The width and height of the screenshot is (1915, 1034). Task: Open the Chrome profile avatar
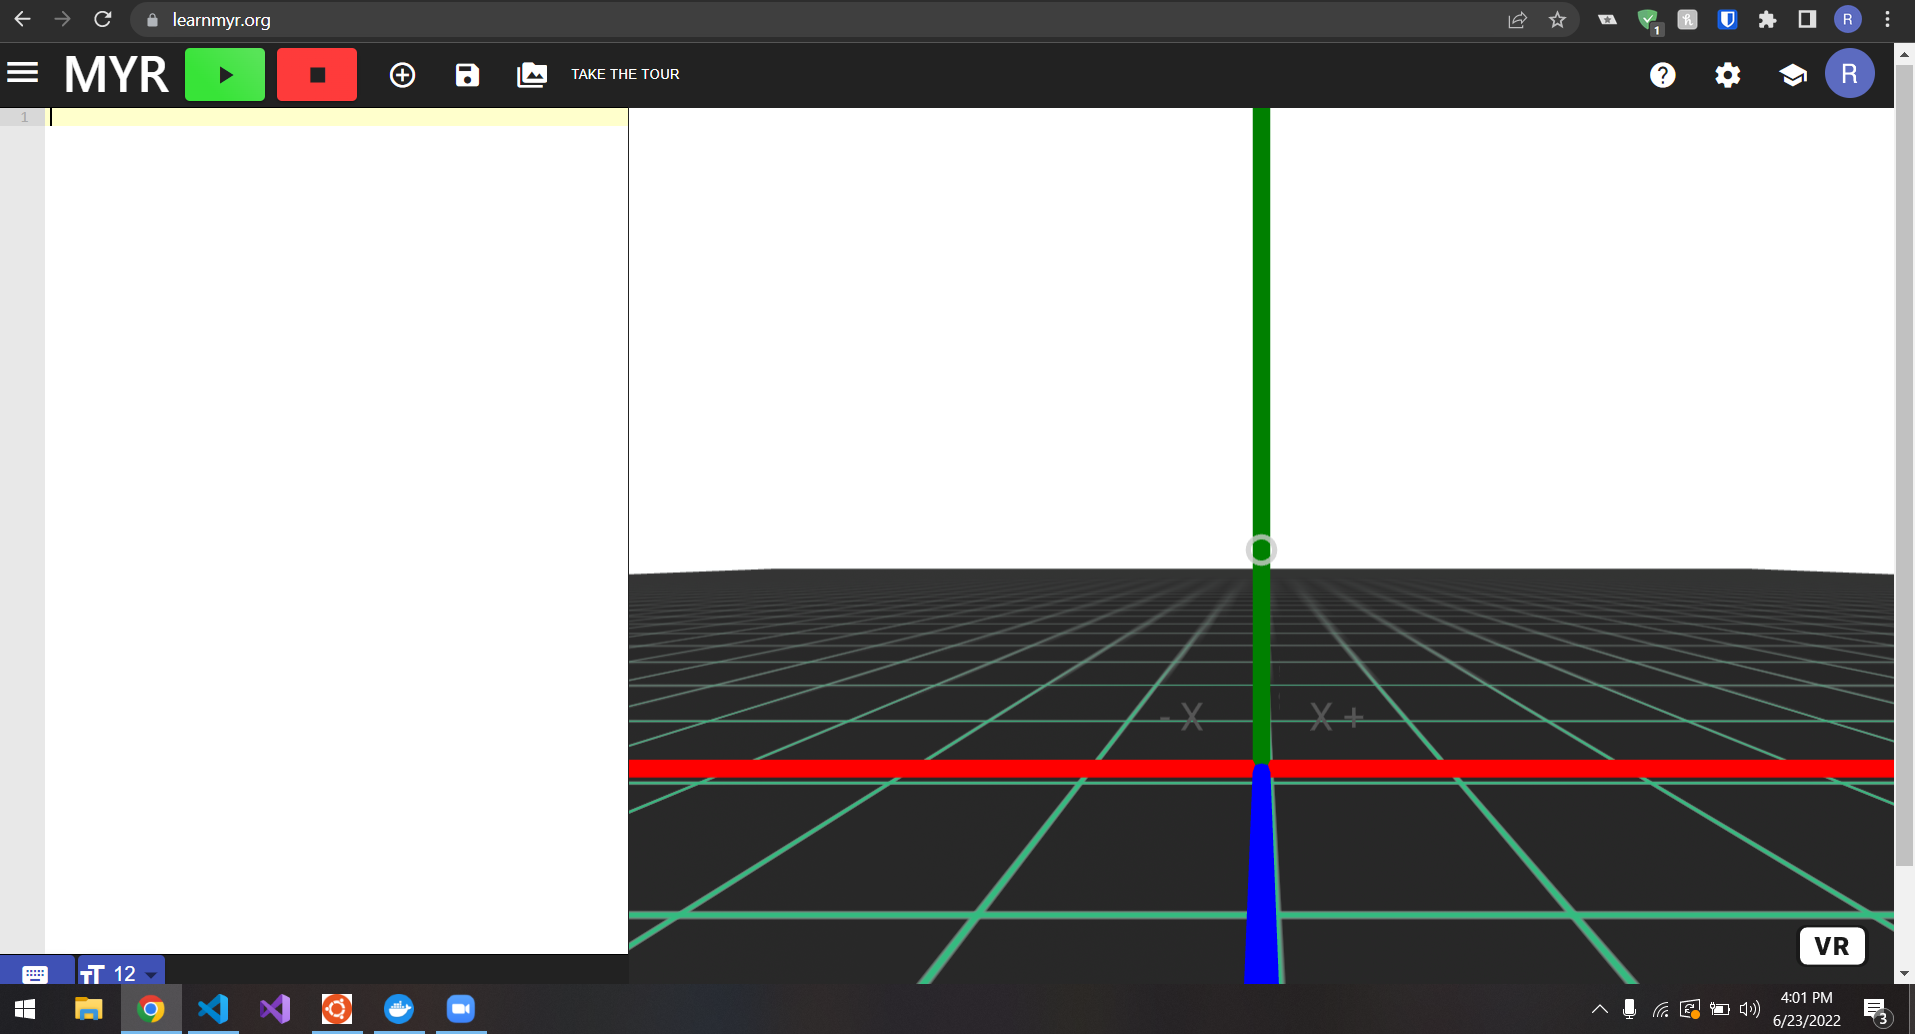coord(1847,20)
